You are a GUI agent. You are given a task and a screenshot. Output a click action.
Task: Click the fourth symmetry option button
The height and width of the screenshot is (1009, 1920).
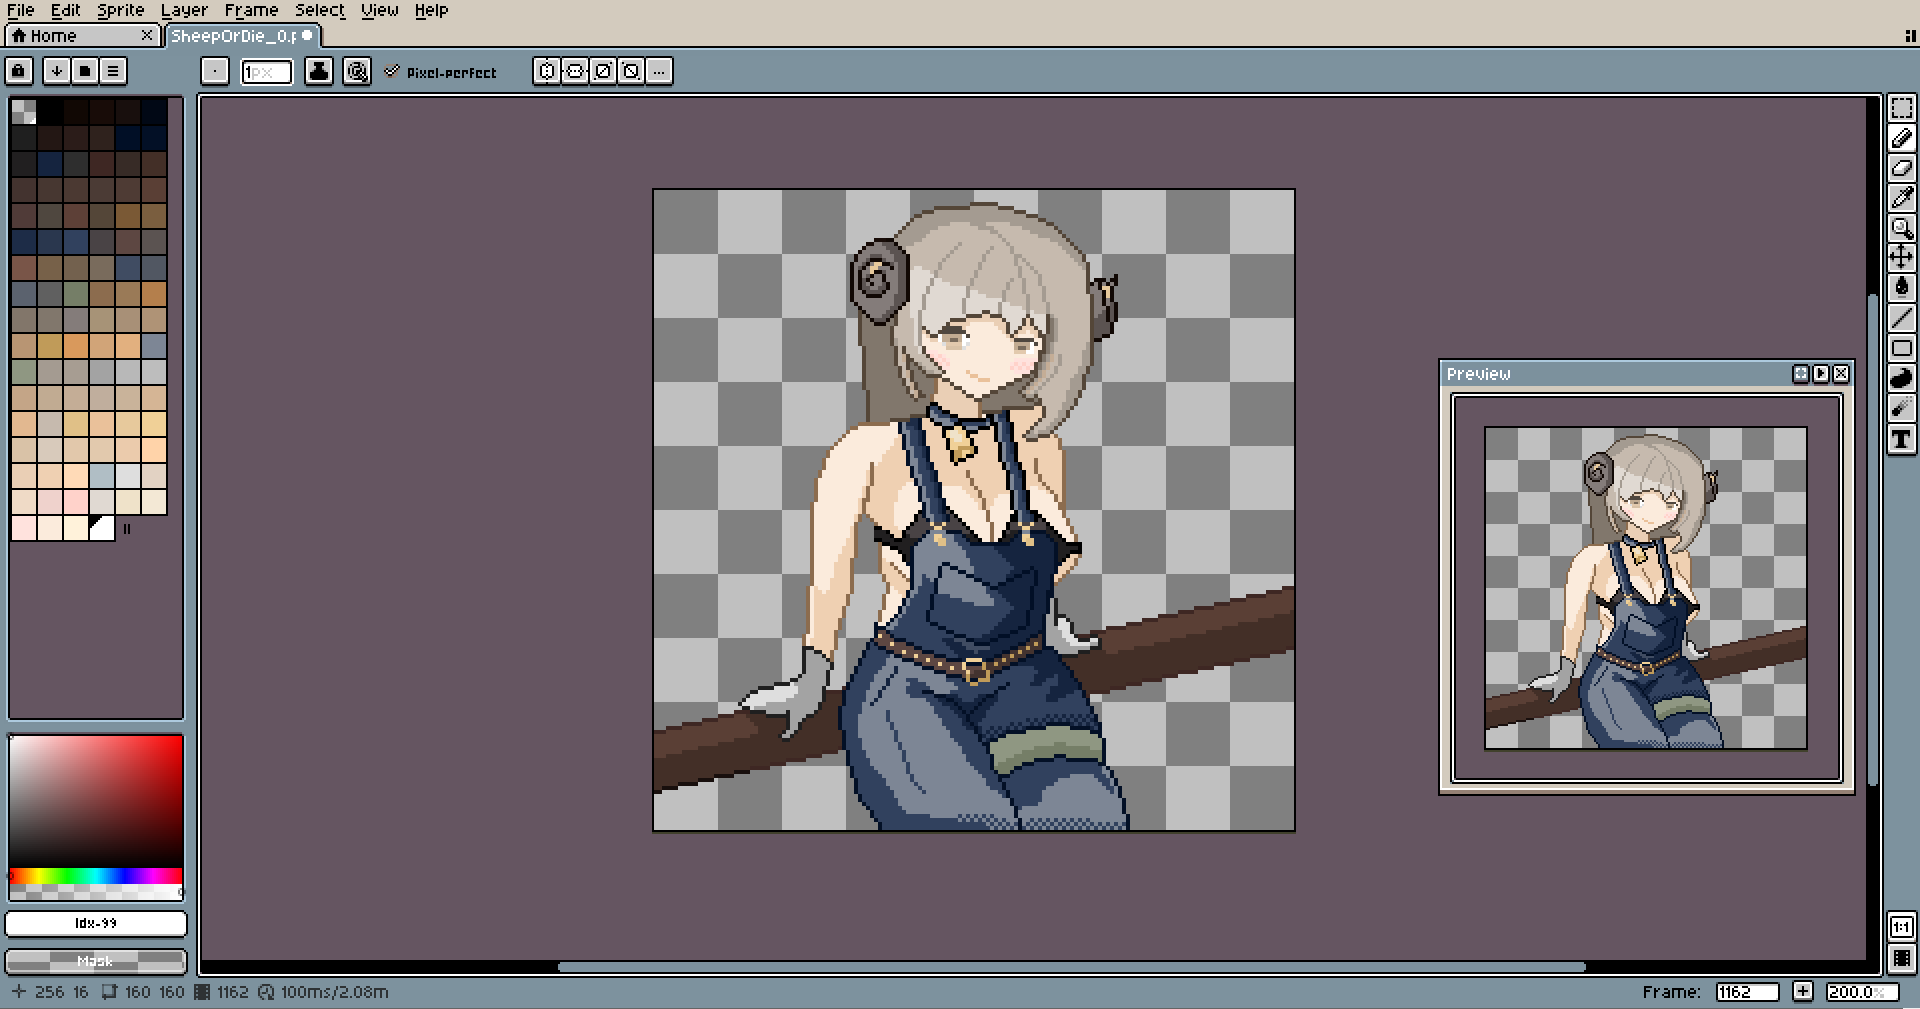(x=631, y=71)
